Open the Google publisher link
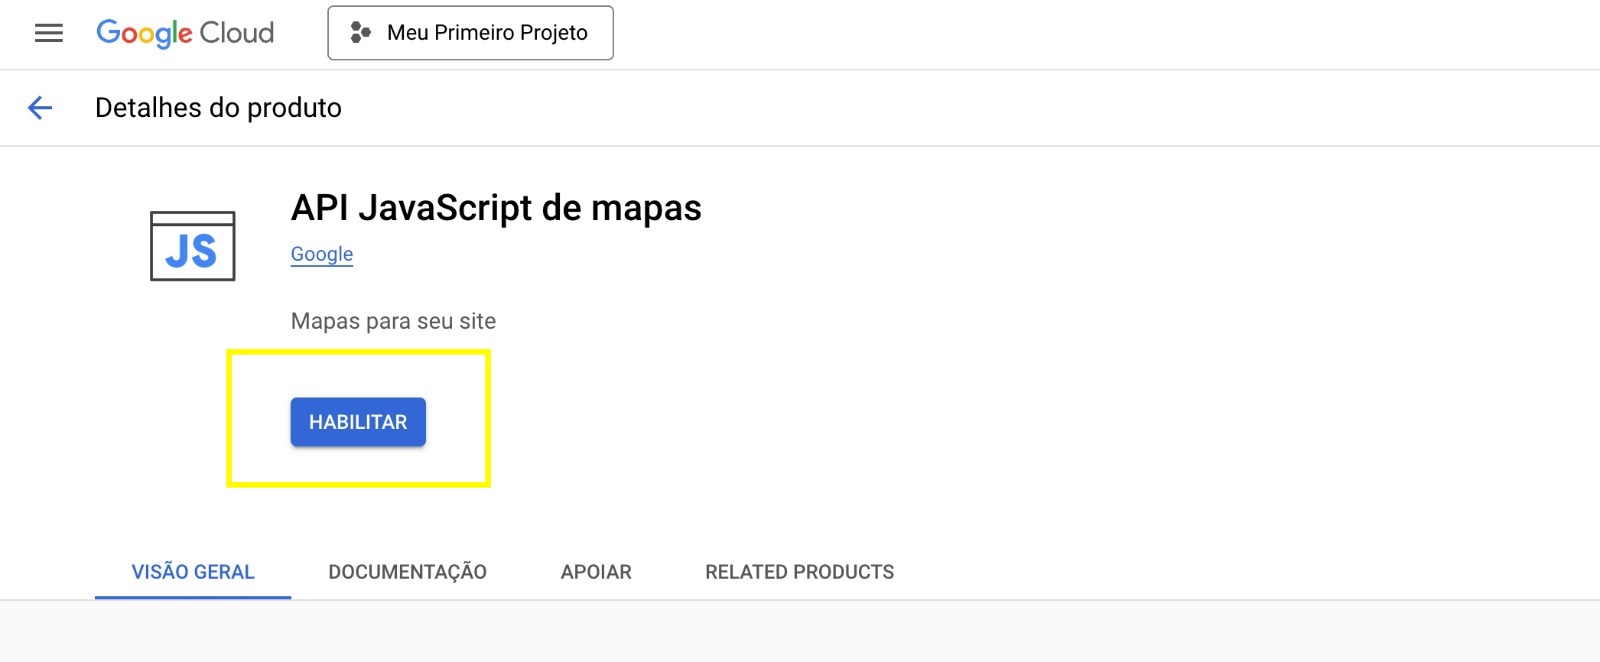Screen dimensions: 1600x662 click(x=322, y=254)
